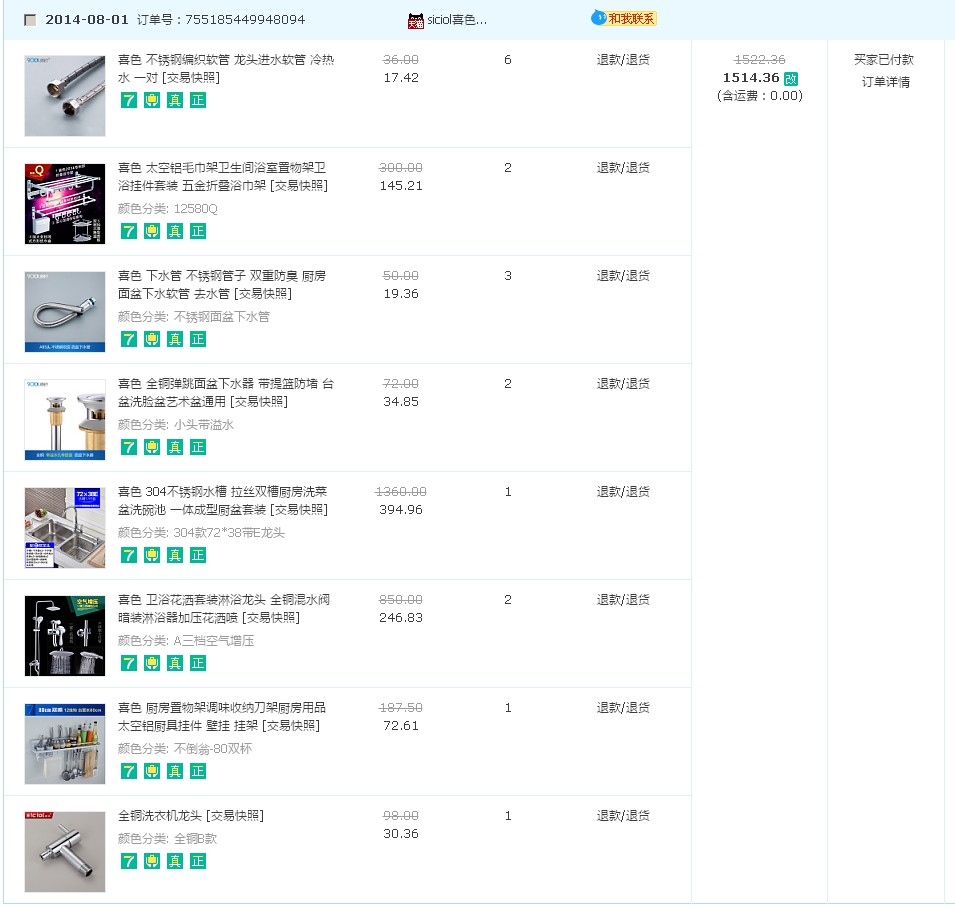The image size is (955, 909).
Task: Open the towel rack product thumbnail
Action: (x=65, y=203)
